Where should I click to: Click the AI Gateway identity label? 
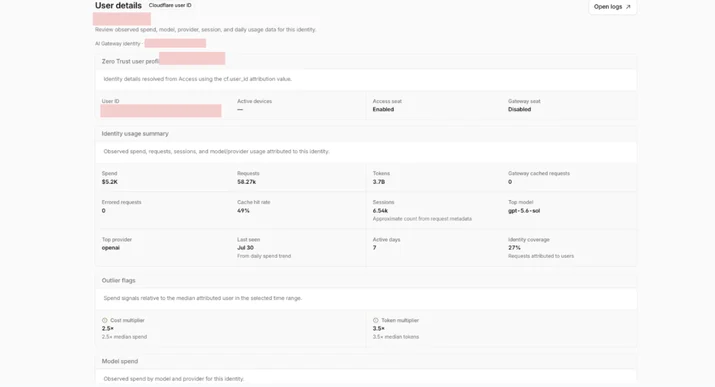(118, 44)
